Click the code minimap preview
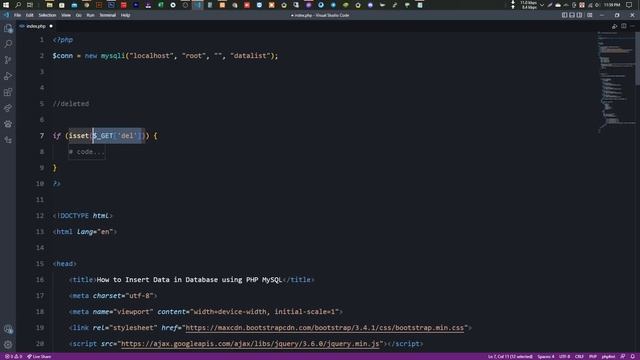The width and height of the screenshot is (640, 360). click(616, 82)
